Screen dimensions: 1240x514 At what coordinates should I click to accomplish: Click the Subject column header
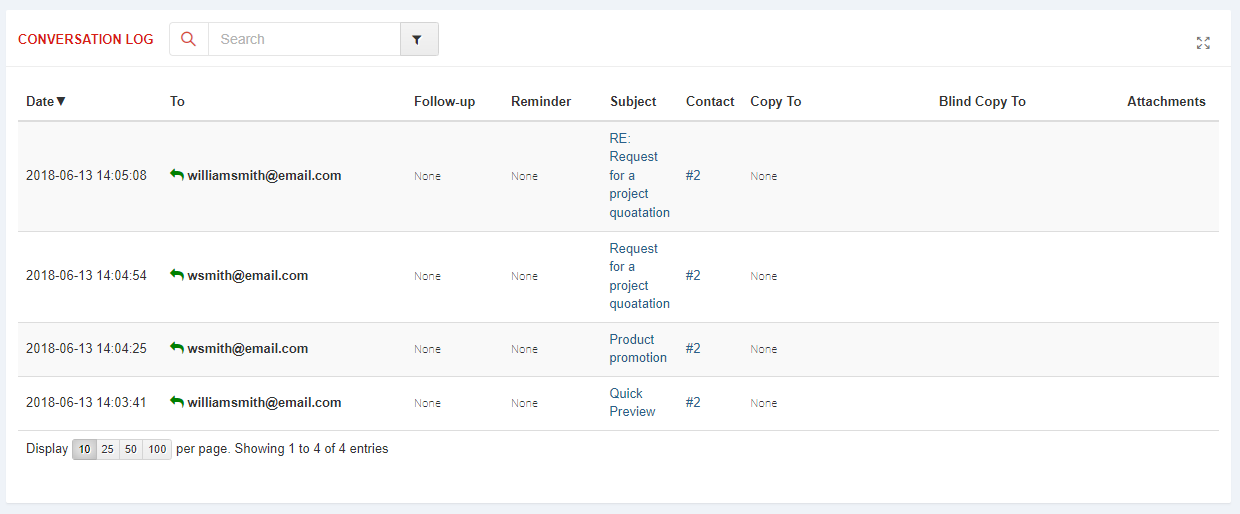[633, 101]
